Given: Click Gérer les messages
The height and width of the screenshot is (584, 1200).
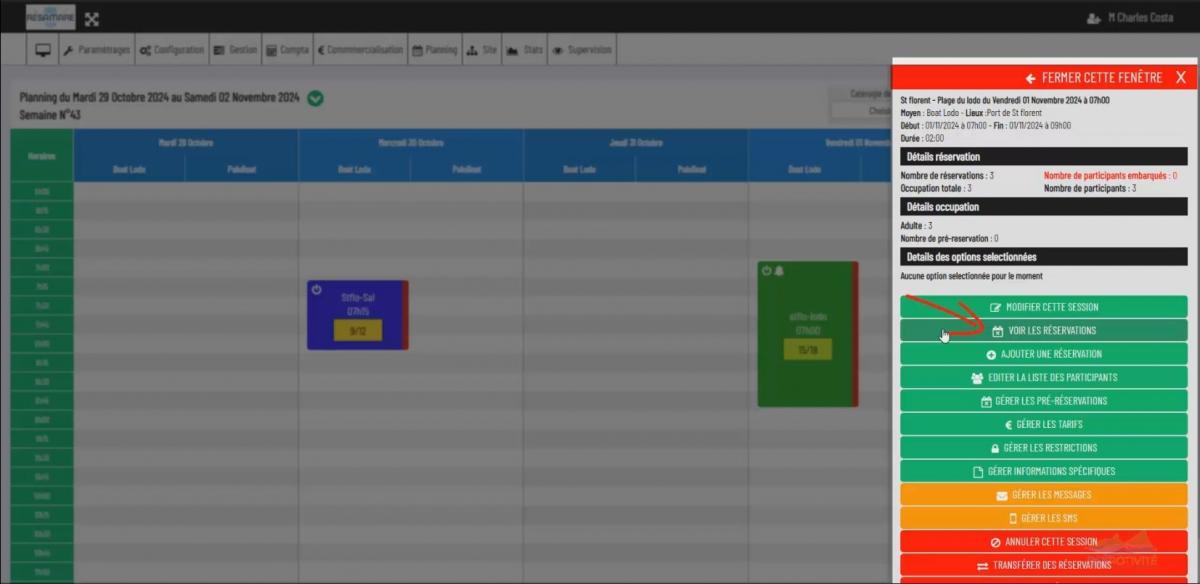Looking at the screenshot, I should point(1044,495).
